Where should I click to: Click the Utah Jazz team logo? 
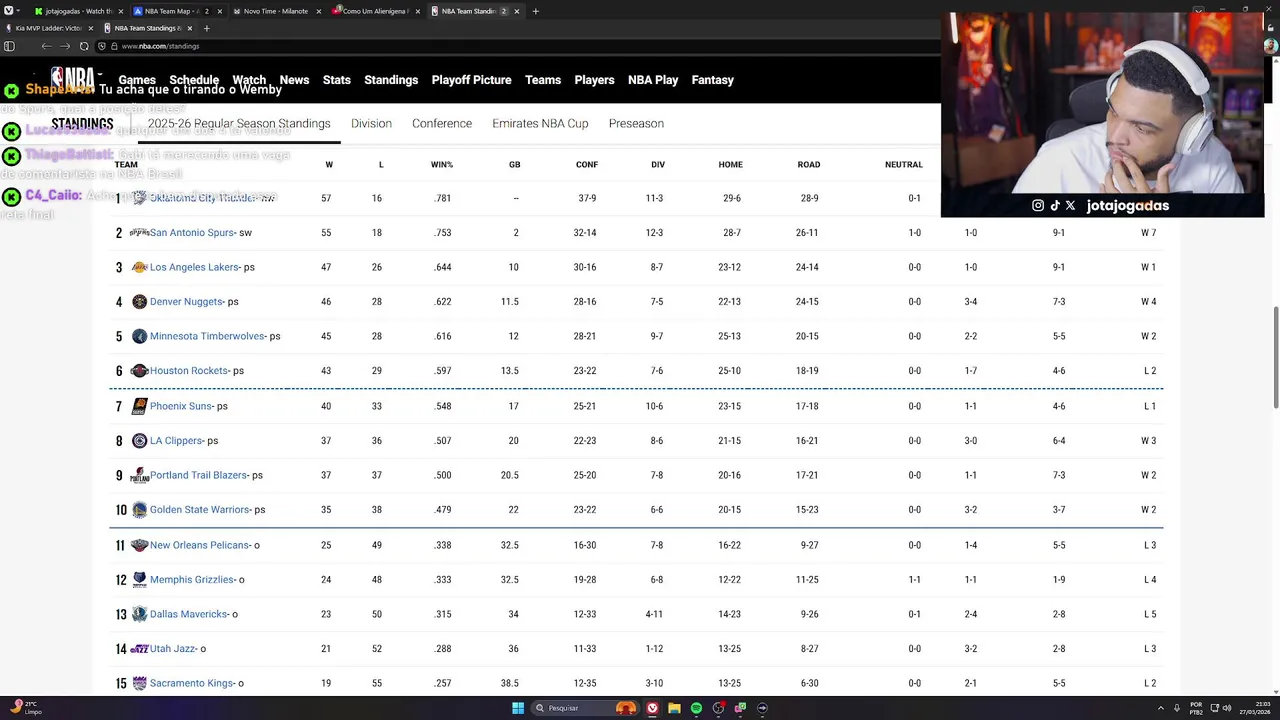[139, 649]
